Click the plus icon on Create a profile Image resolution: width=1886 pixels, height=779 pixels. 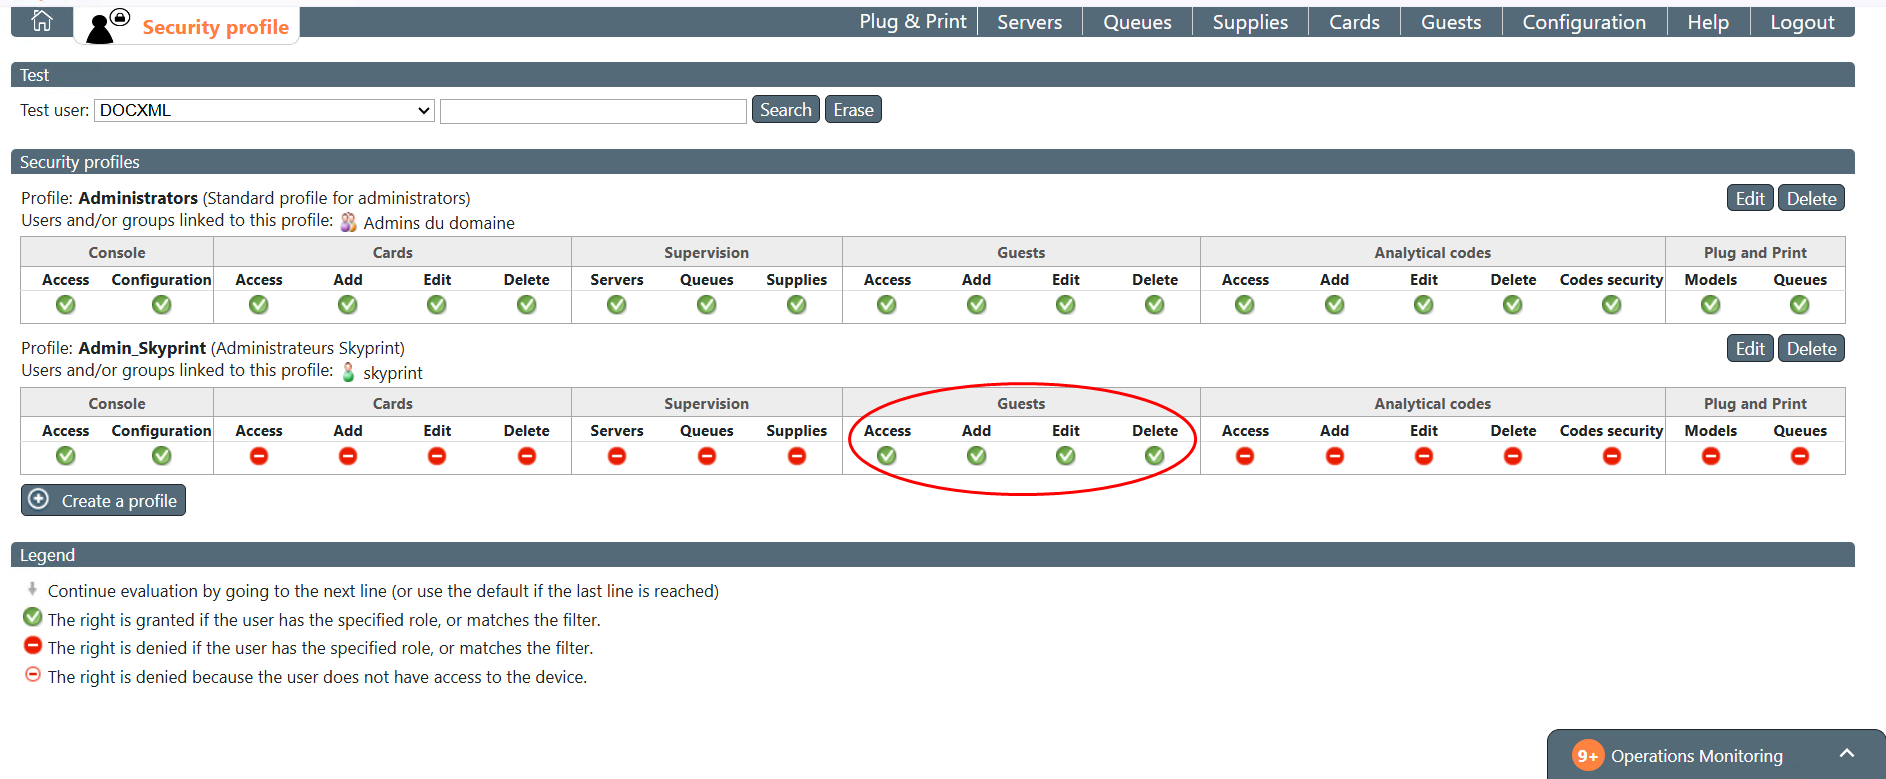pyautogui.click(x=39, y=500)
